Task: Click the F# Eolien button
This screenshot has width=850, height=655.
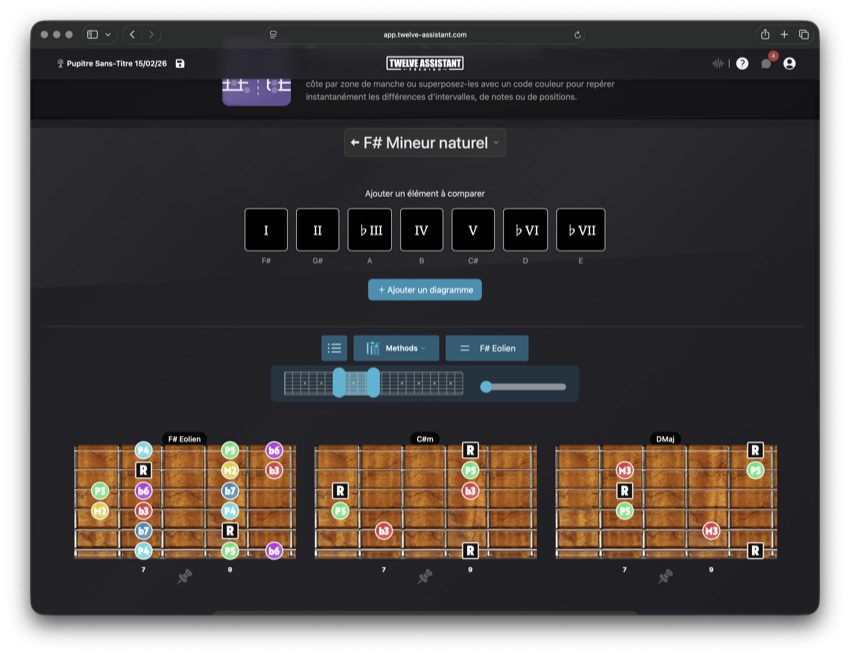Action: (487, 348)
